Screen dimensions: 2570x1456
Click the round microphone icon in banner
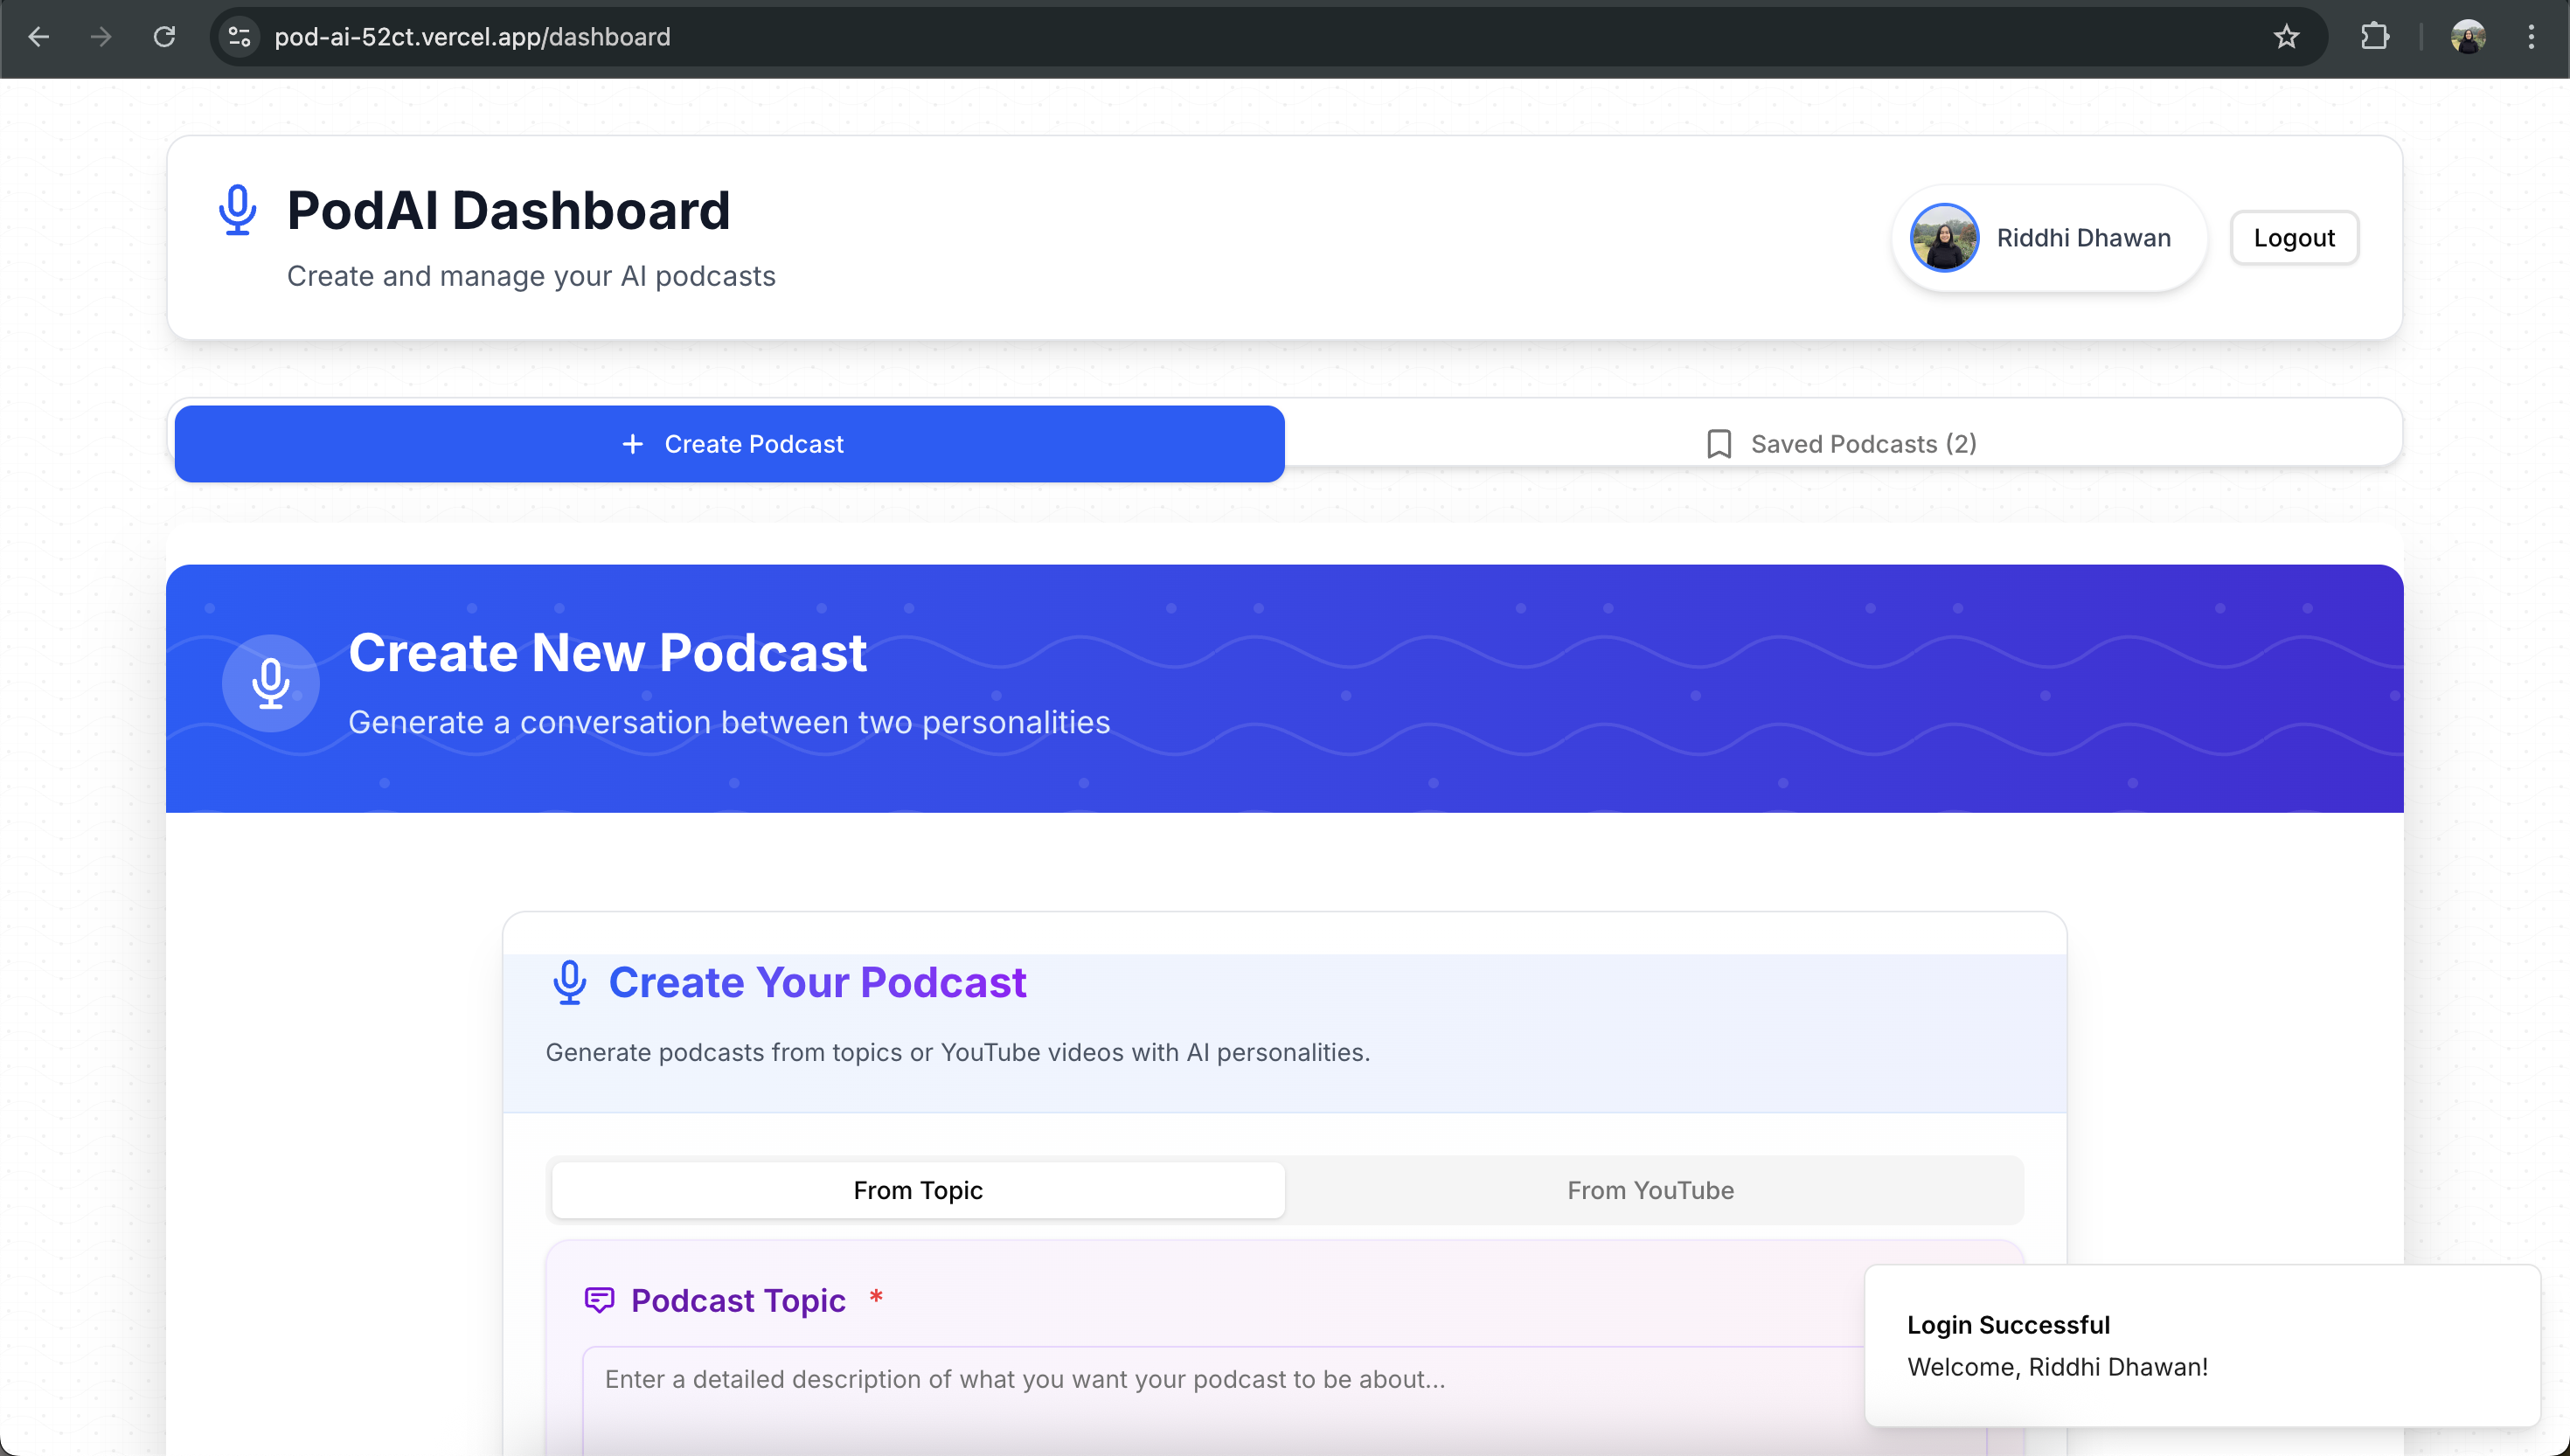pyautogui.click(x=270, y=684)
